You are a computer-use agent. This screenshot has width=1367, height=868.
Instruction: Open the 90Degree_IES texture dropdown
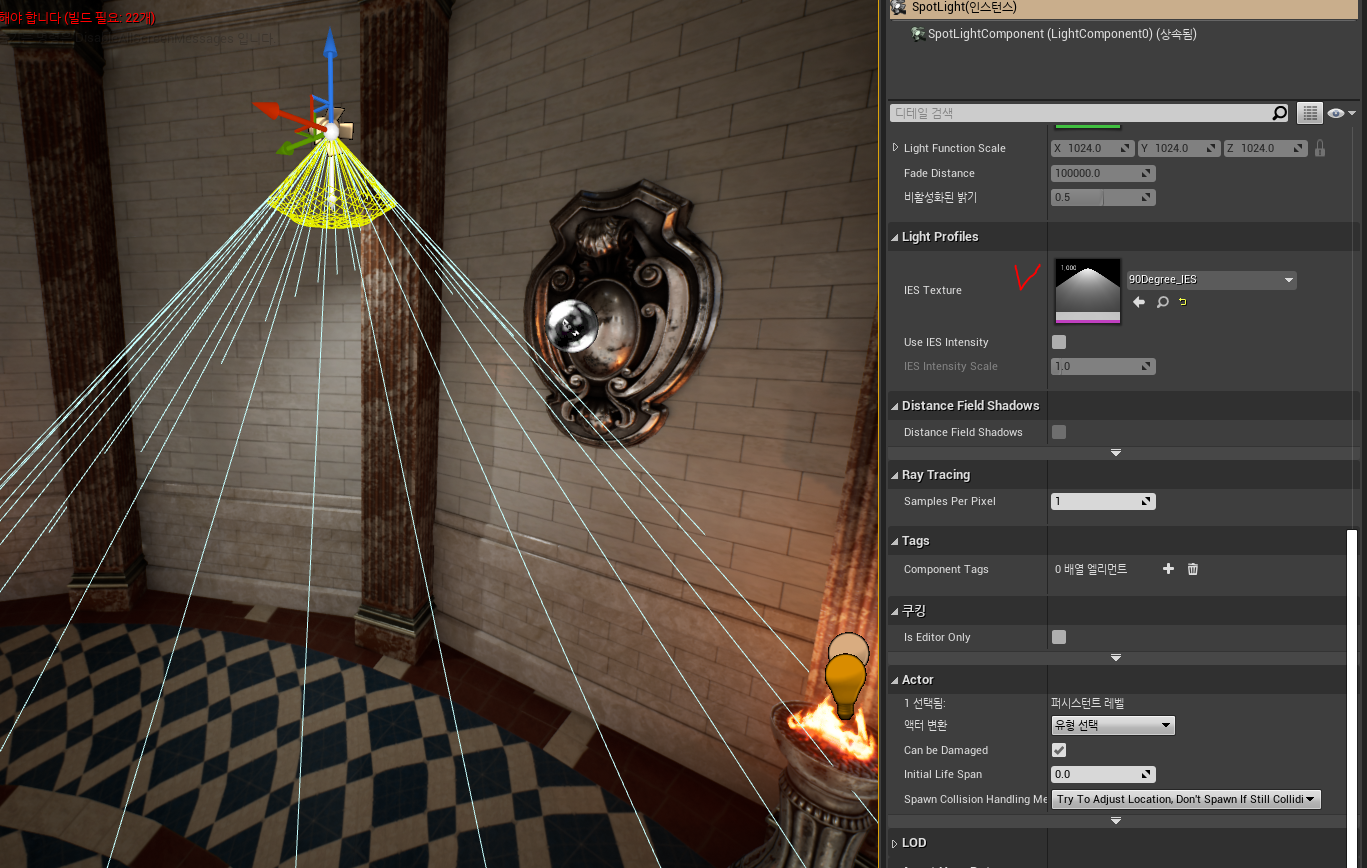coord(1211,280)
